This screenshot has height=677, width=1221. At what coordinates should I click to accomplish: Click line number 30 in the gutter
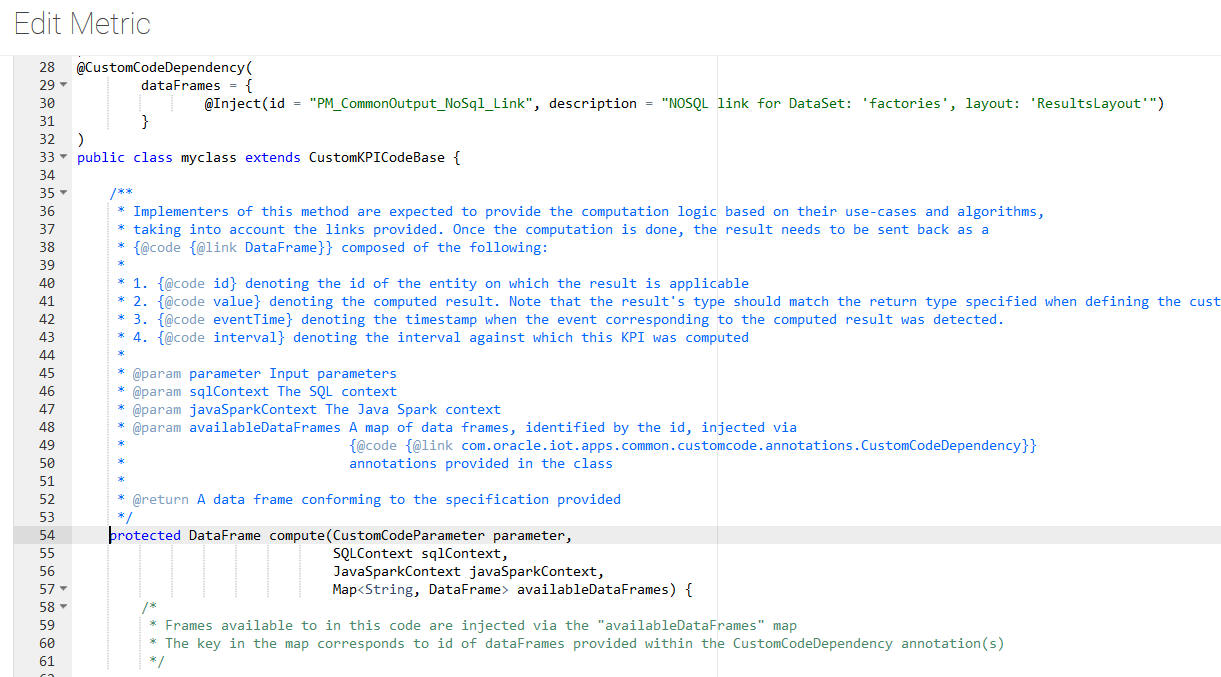click(47, 103)
